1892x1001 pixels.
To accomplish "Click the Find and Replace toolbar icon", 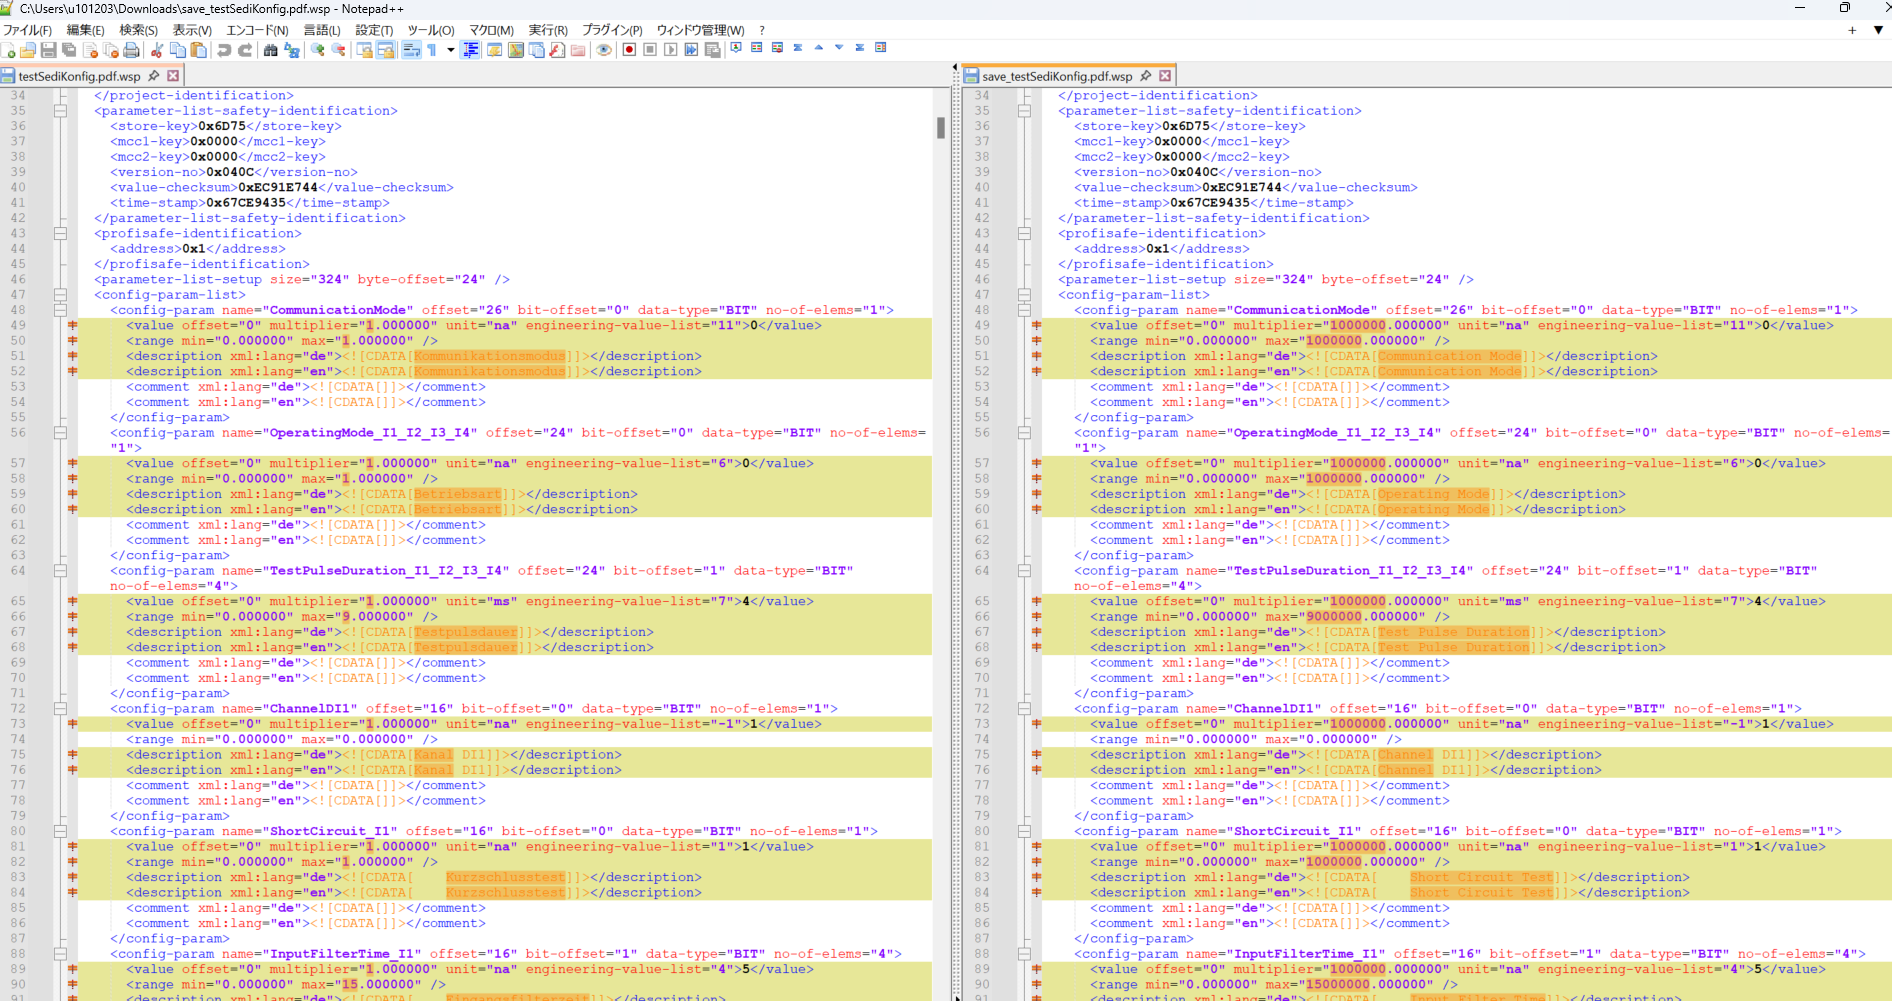I will [291, 50].
